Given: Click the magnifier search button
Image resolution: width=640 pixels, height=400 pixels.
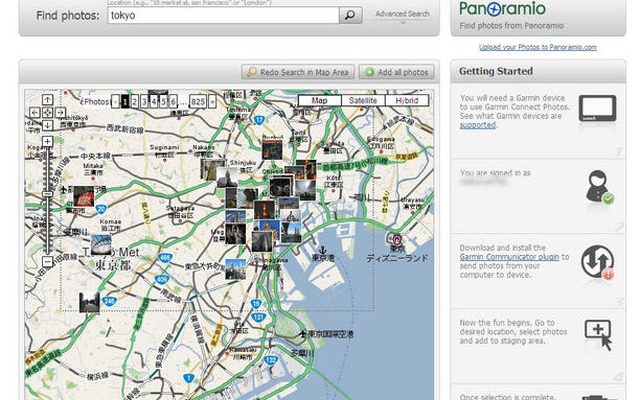Looking at the screenshot, I should coord(351,16).
